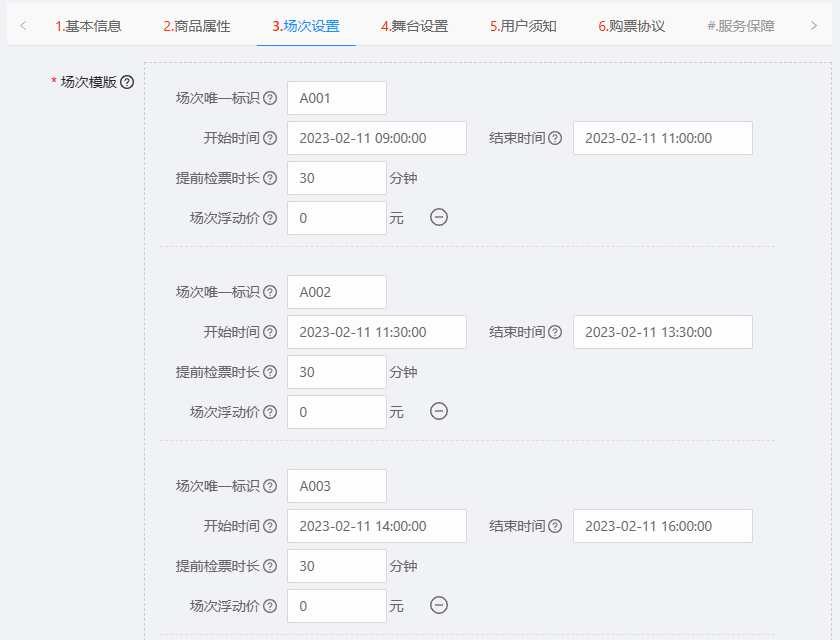The image size is (840, 640).
Task: Open start time picker showing 2023-02-11 09:00:00
Action: pyautogui.click(x=377, y=138)
